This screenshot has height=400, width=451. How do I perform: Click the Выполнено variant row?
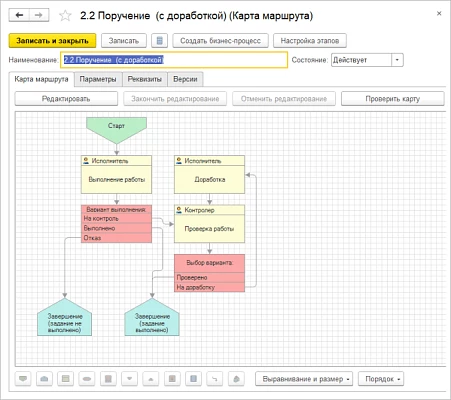click(116, 228)
